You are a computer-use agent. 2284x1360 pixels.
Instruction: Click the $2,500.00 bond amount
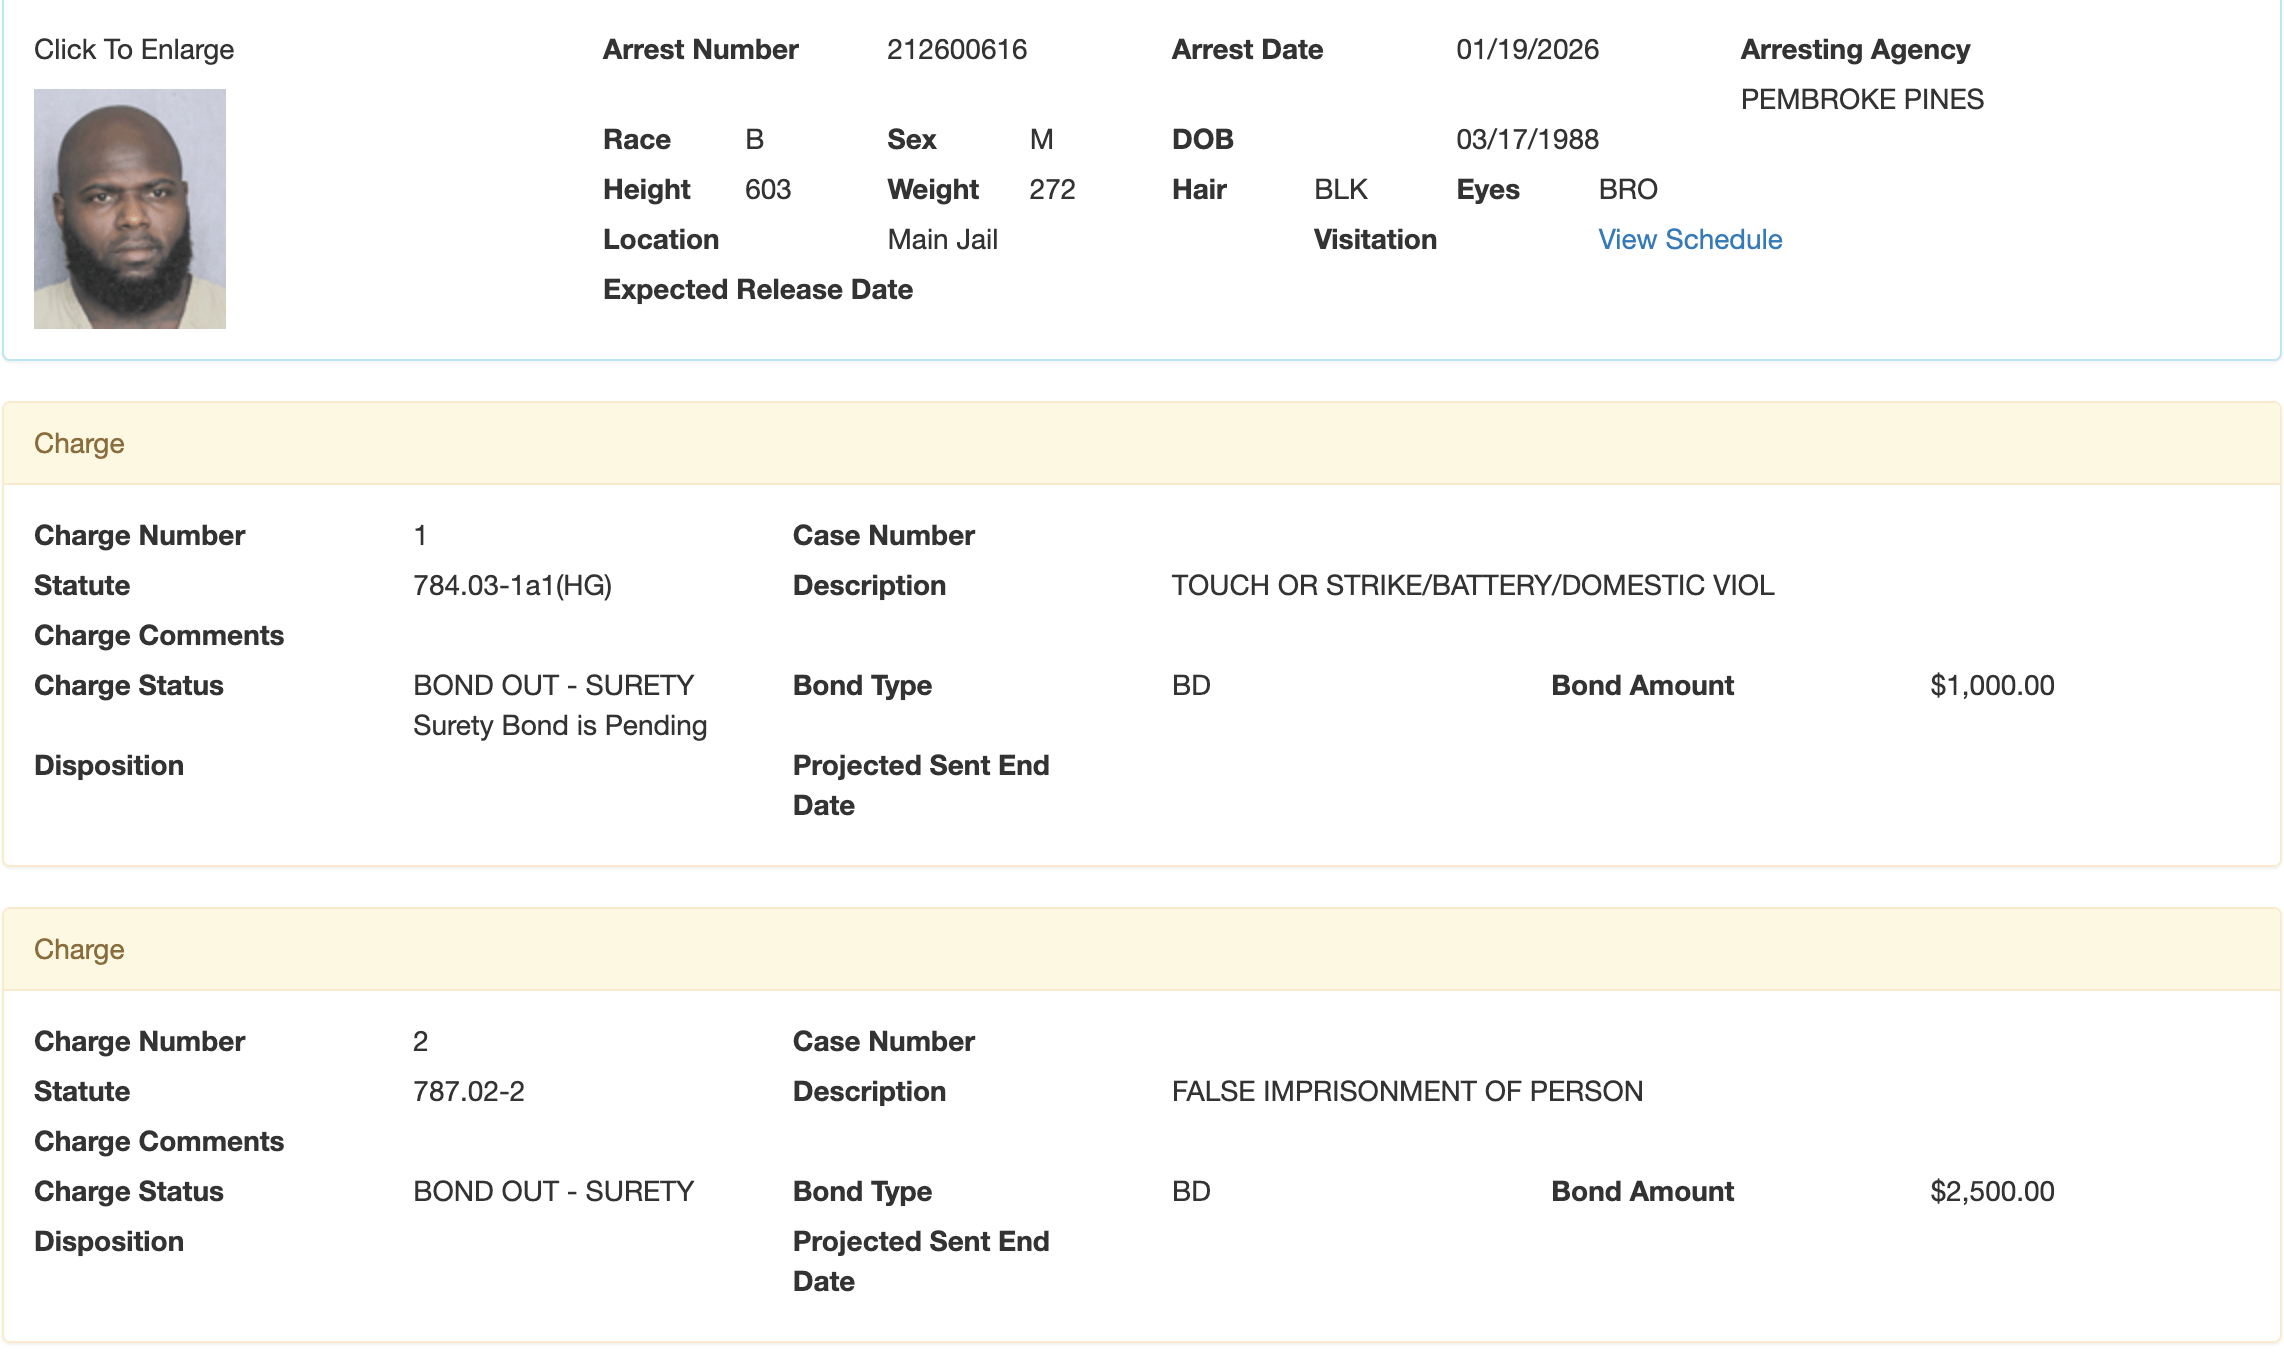[1991, 1192]
